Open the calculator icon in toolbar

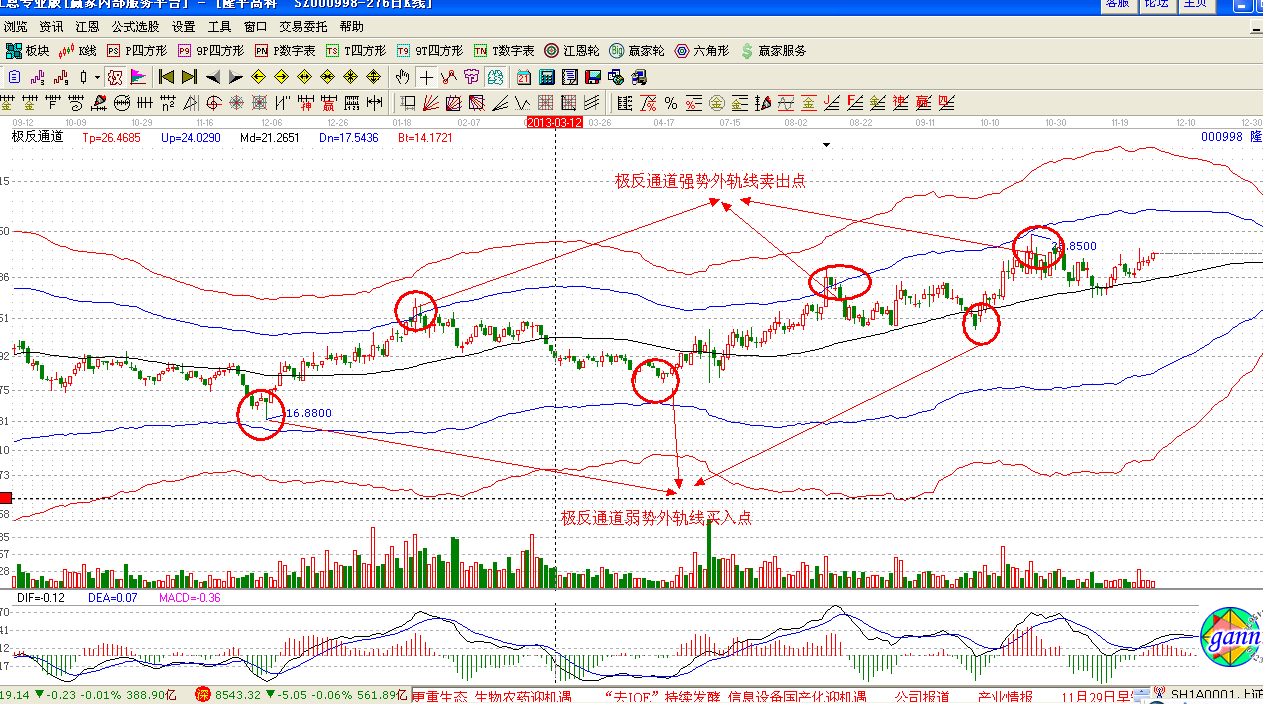click(x=547, y=77)
